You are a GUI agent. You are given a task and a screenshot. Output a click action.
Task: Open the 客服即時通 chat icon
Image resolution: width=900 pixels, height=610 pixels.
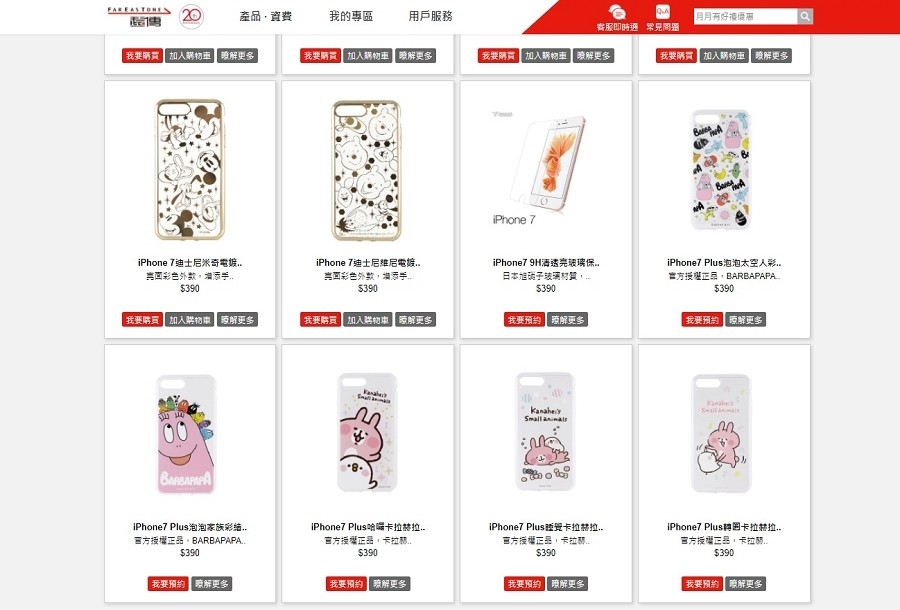coord(617,17)
